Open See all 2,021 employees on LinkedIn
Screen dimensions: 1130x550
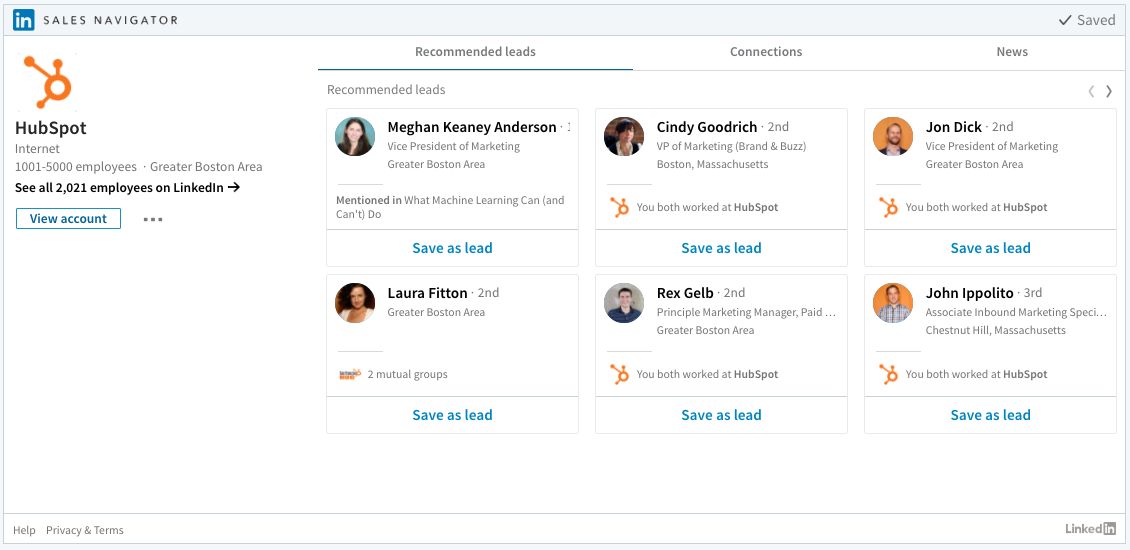[128, 187]
